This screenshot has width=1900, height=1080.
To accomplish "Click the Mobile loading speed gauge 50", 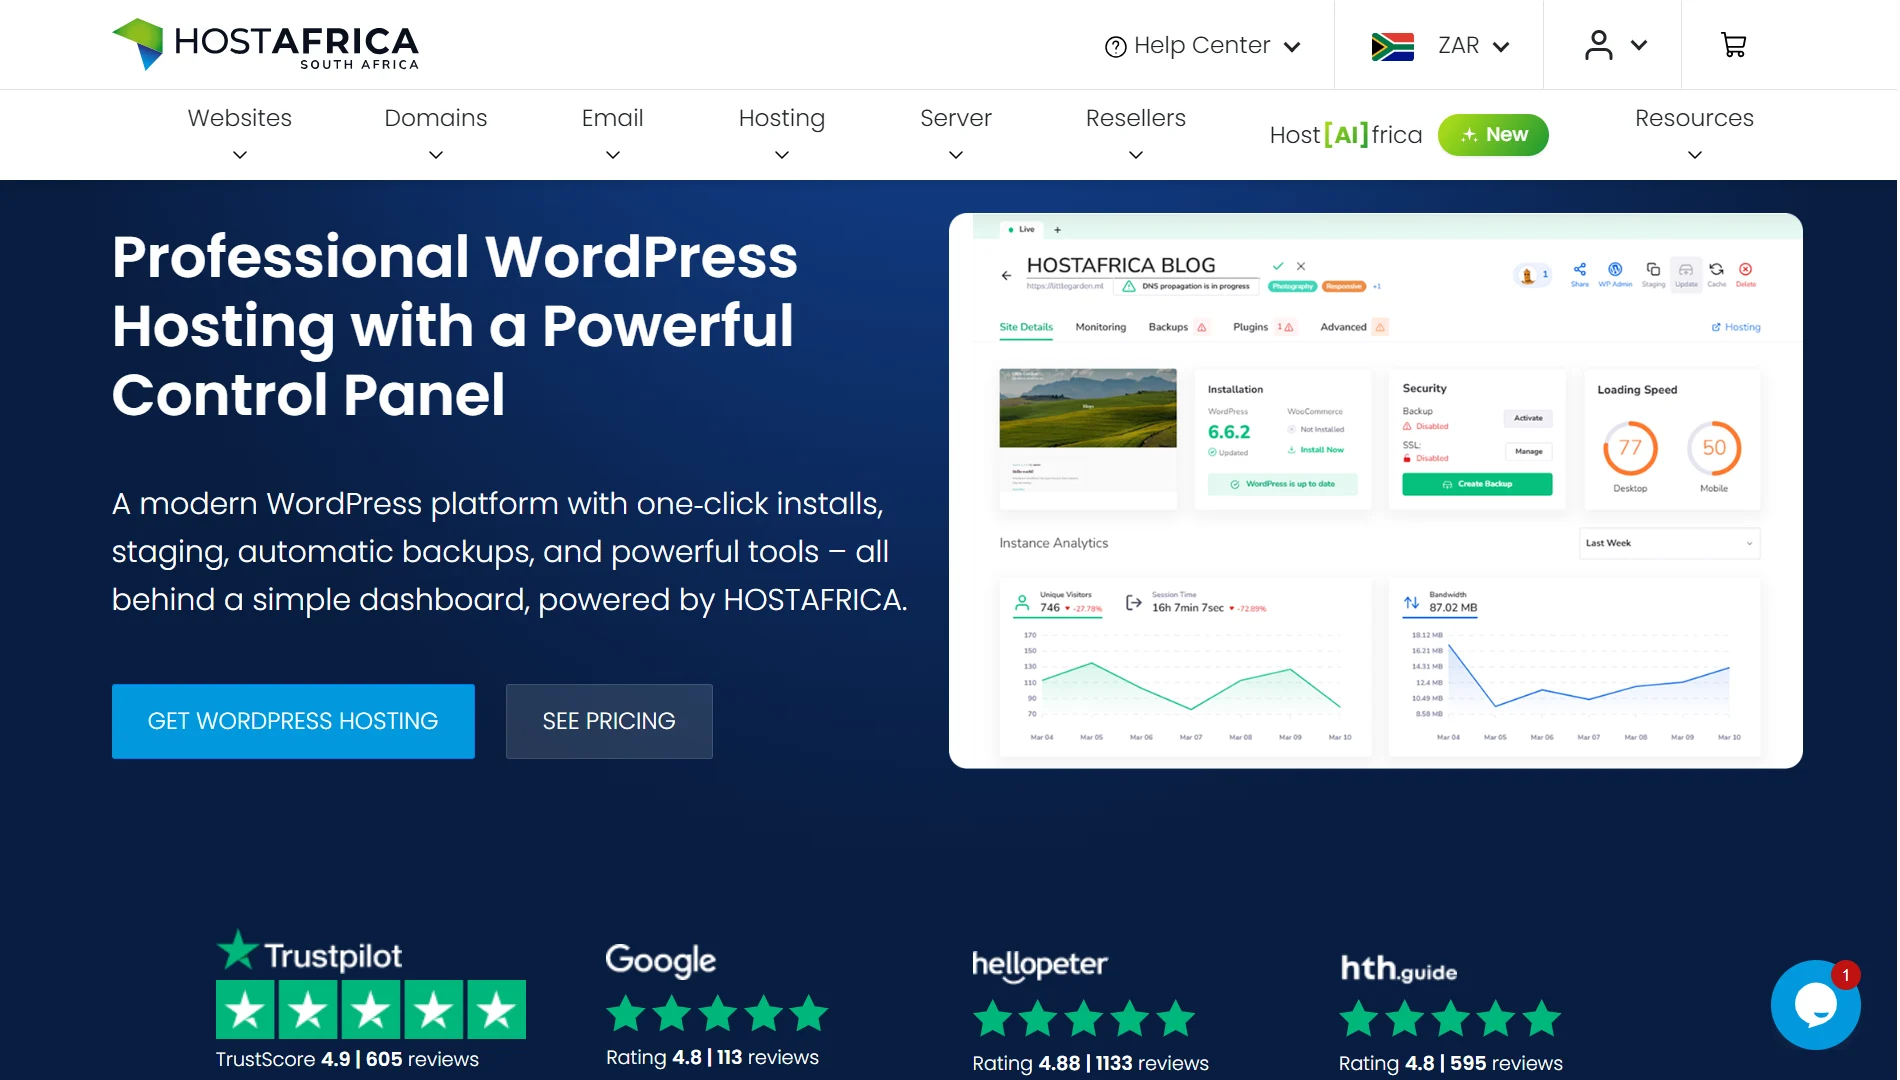I will click(x=1714, y=448).
